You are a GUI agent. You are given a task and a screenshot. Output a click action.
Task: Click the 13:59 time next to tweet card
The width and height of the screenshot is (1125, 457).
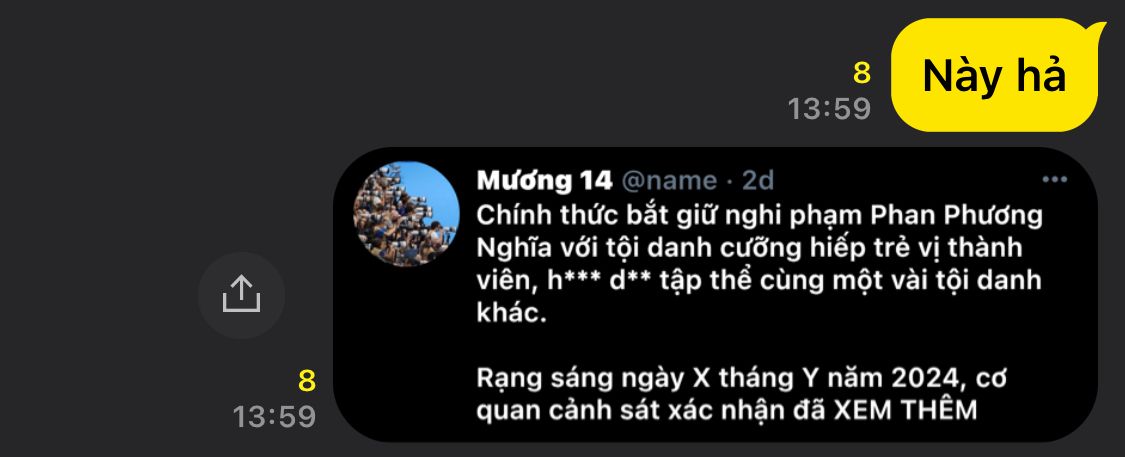click(x=274, y=416)
